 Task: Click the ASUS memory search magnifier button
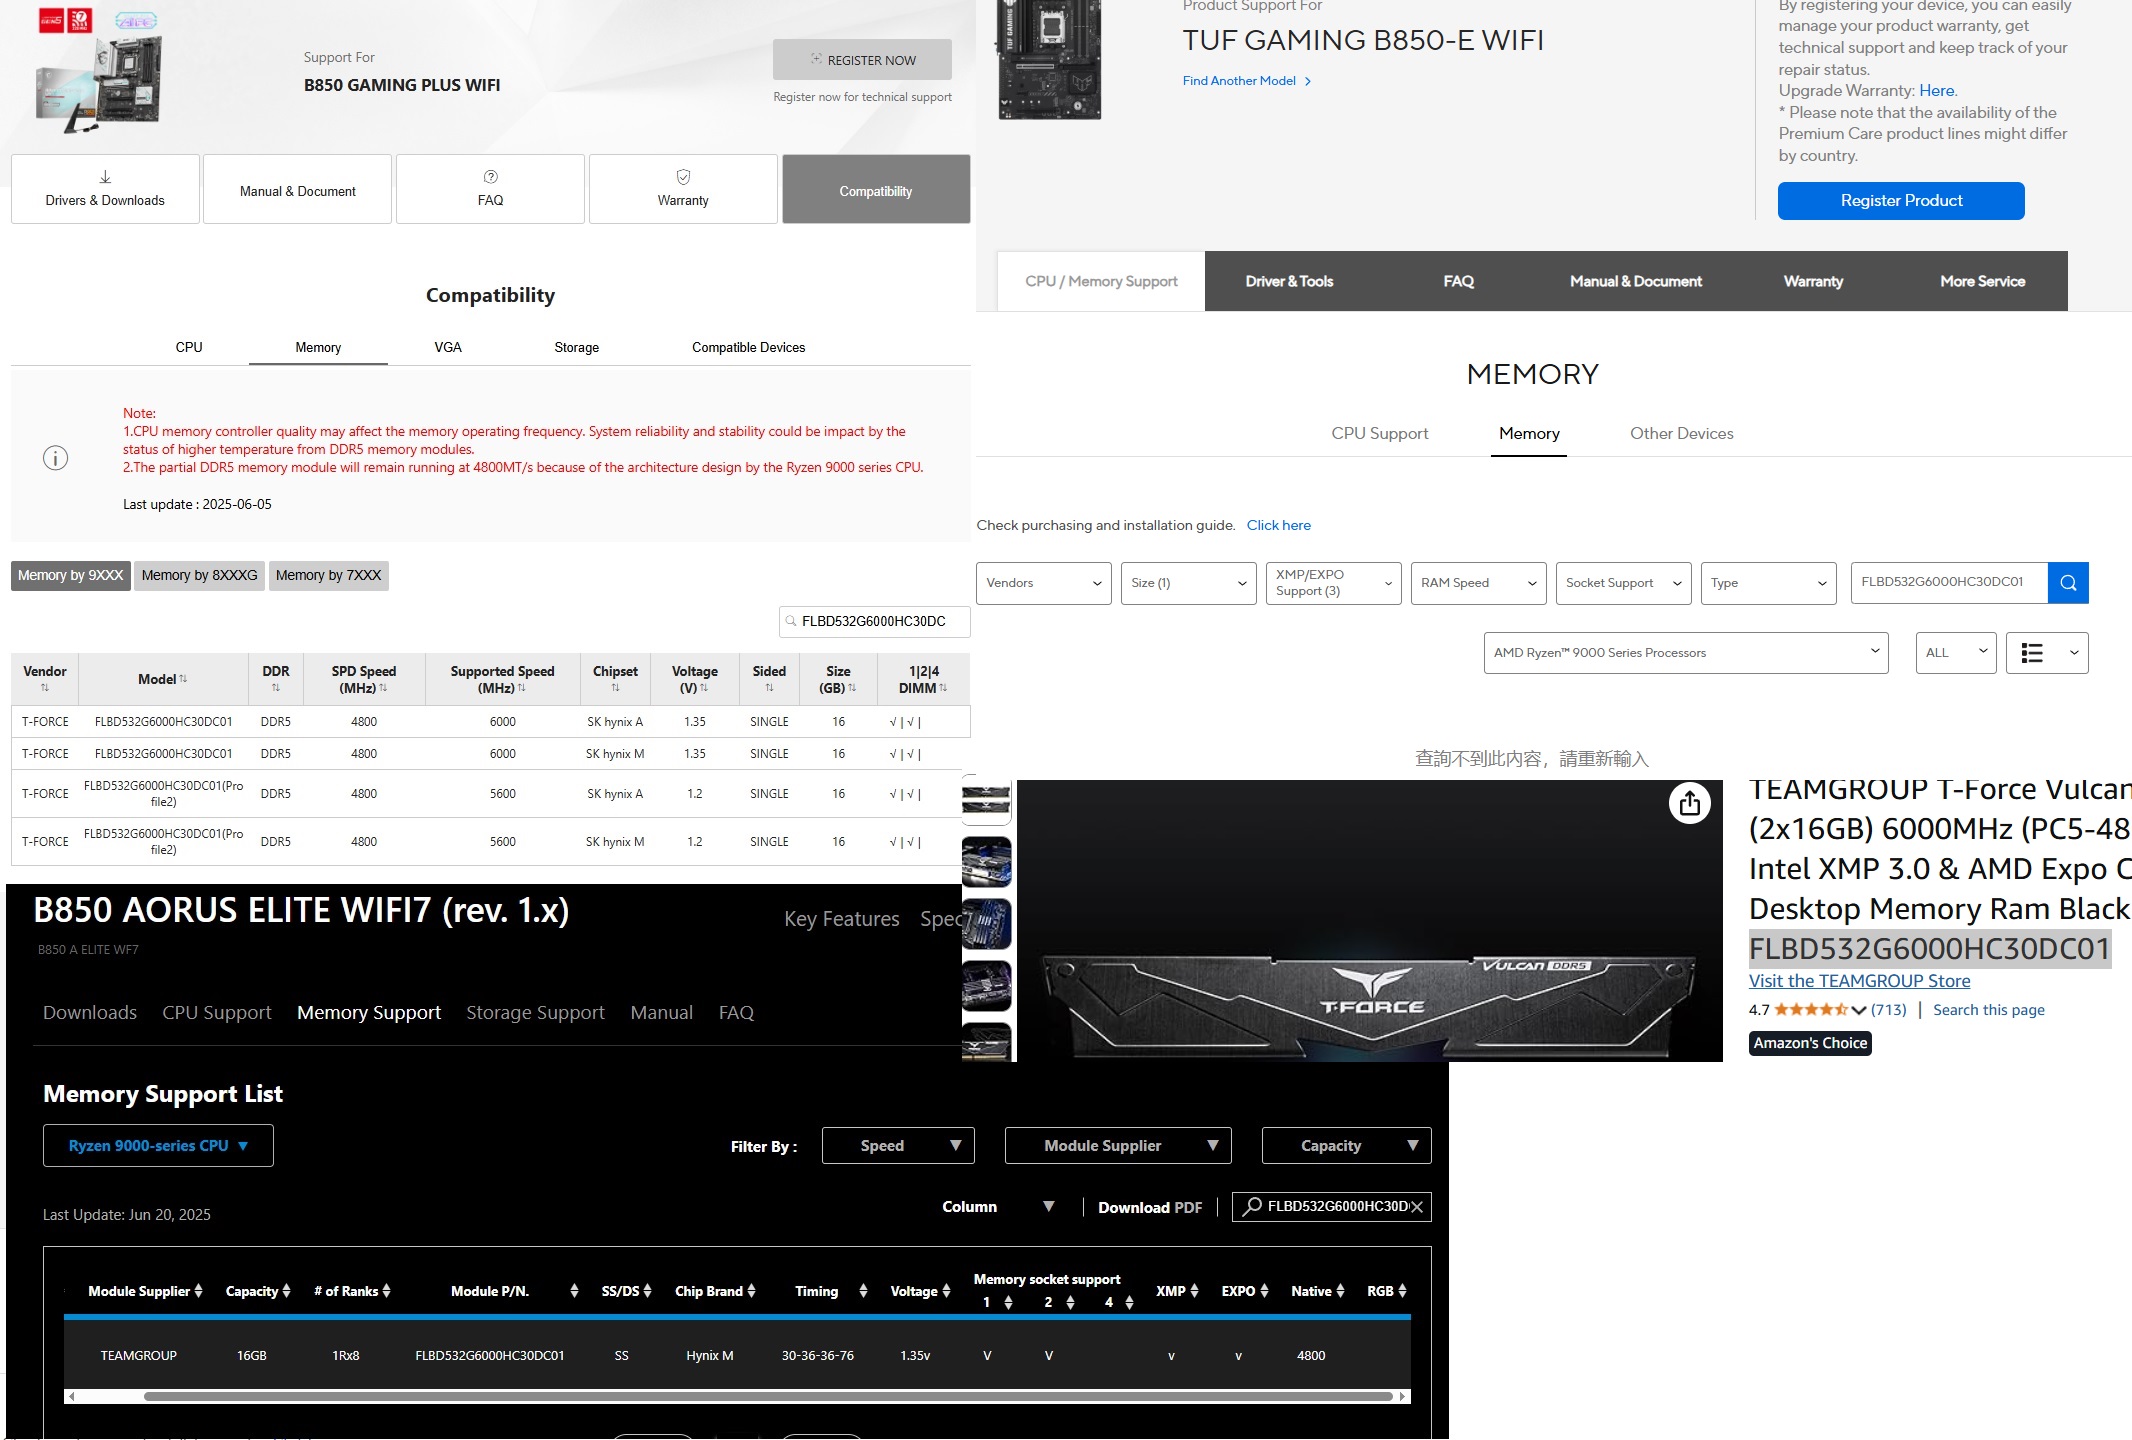point(2068,583)
